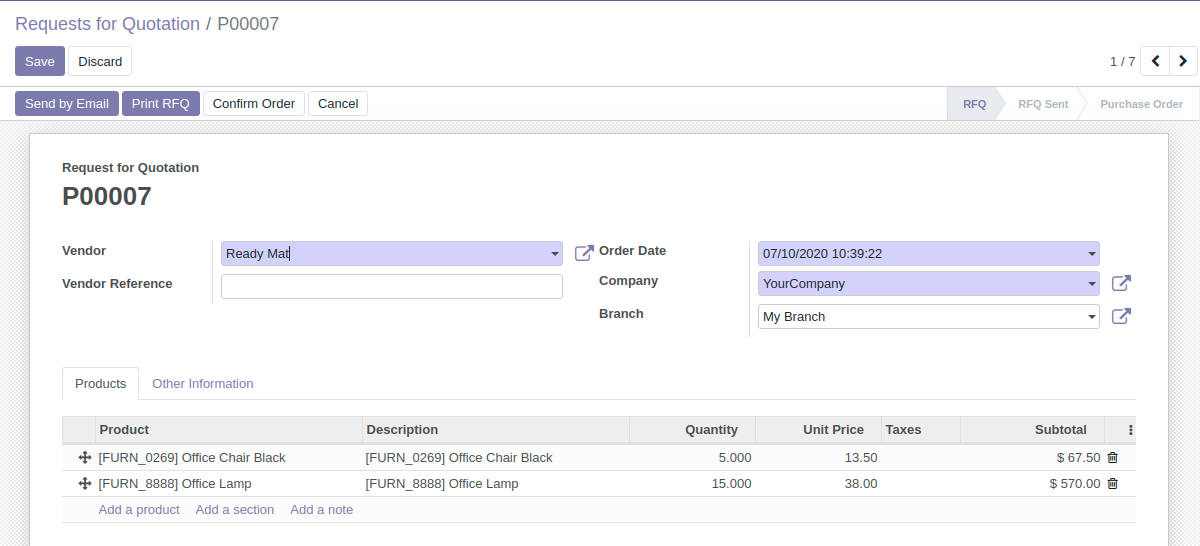Open Requests for Quotation breadcrumb
The image size is (1200, 546).
[x=107, y=24]
